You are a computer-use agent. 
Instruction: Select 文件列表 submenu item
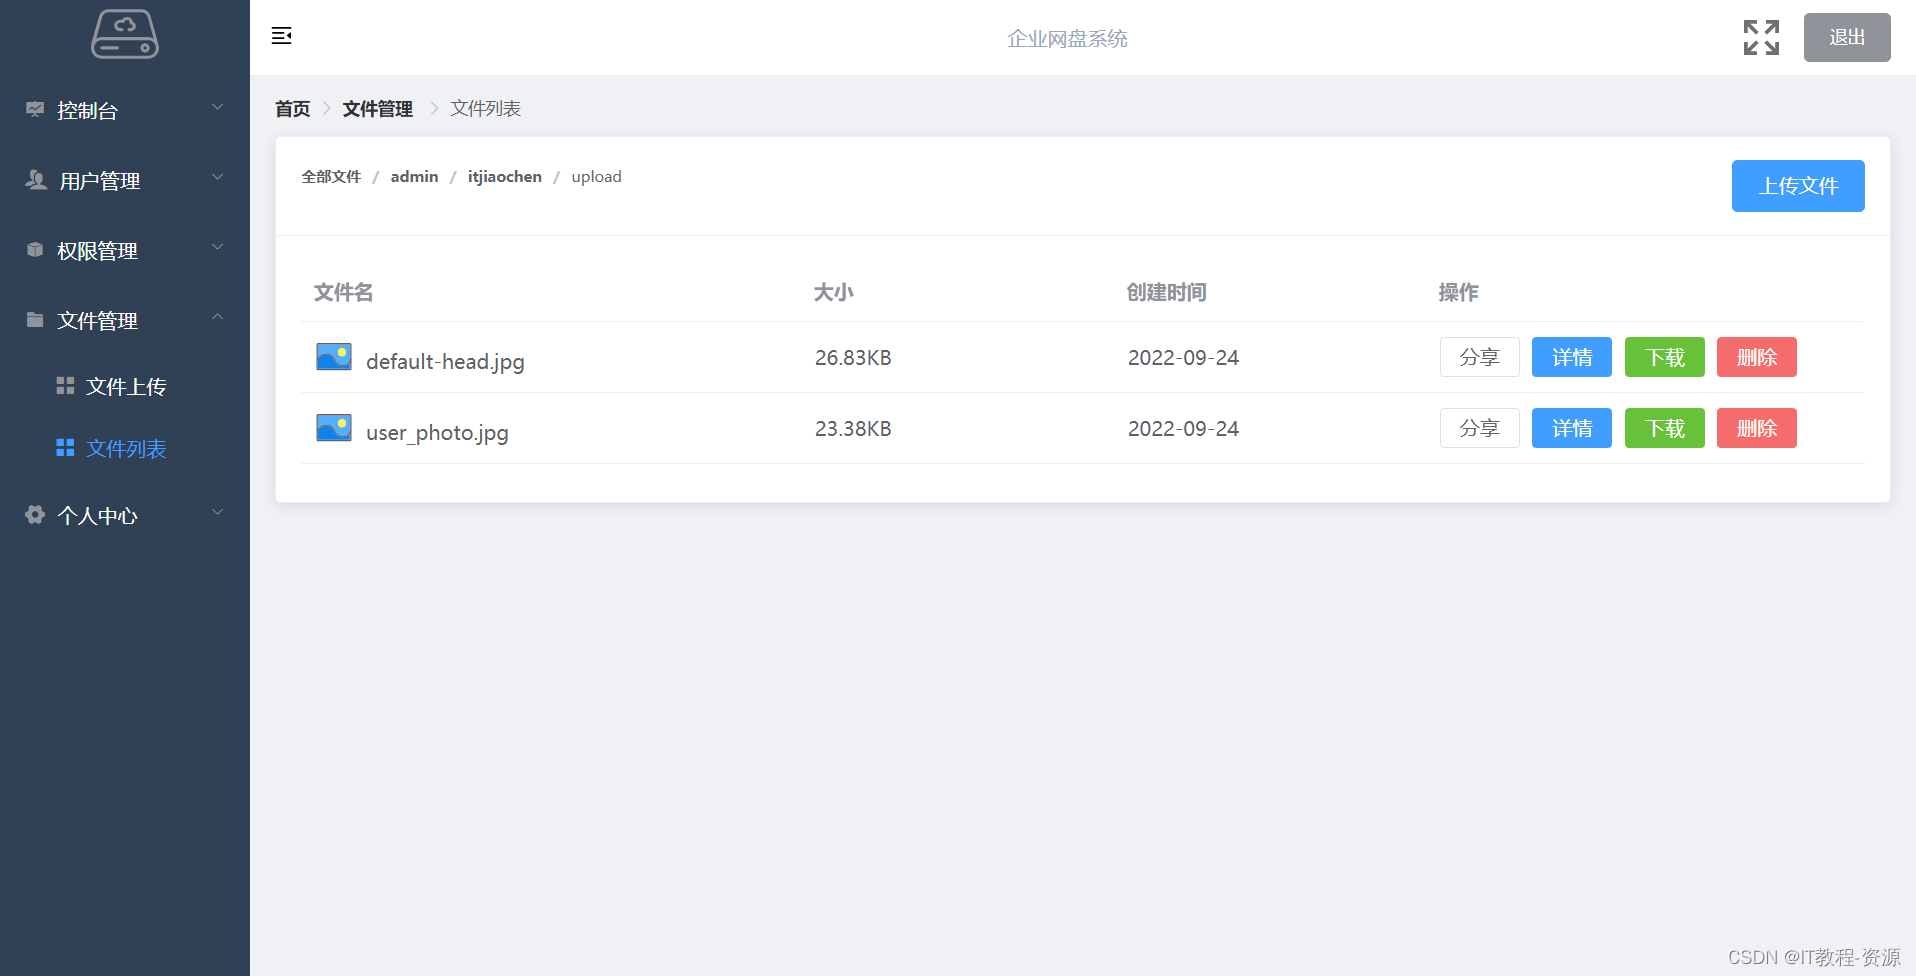[125, 448]
